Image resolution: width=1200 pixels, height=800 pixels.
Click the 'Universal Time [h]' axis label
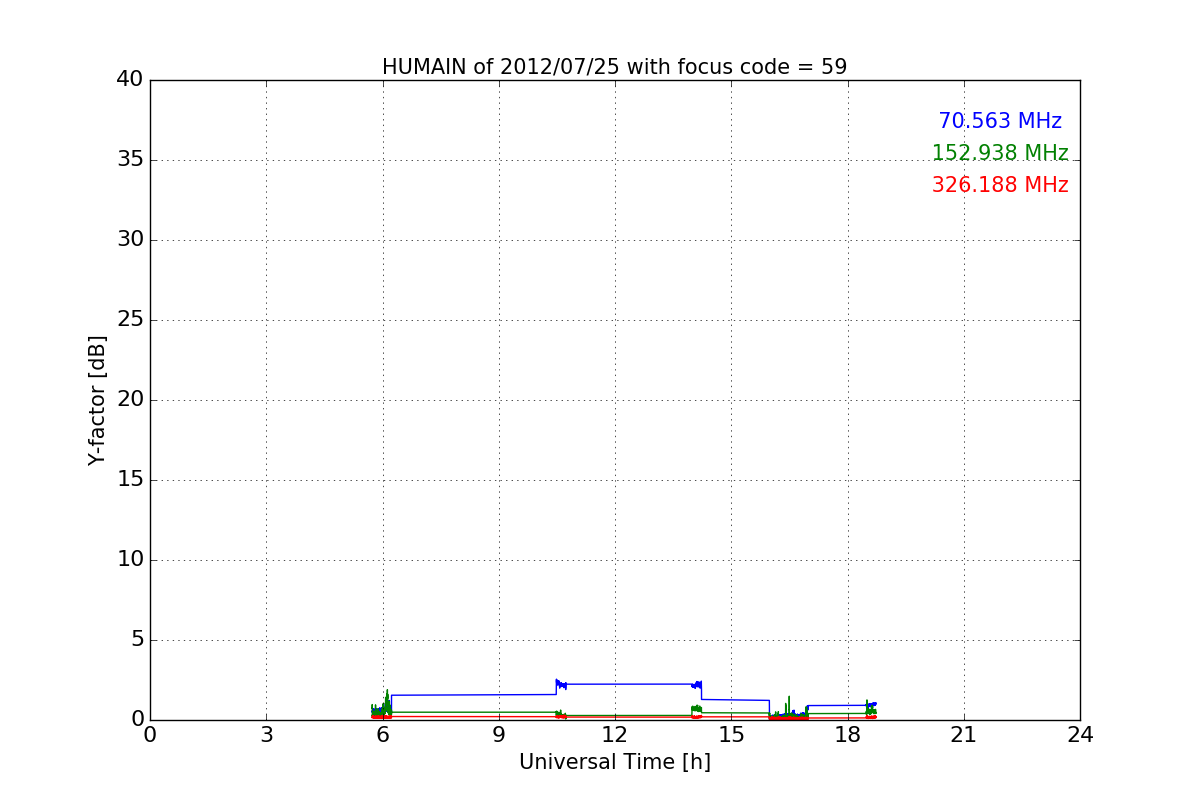pos(614,762)
